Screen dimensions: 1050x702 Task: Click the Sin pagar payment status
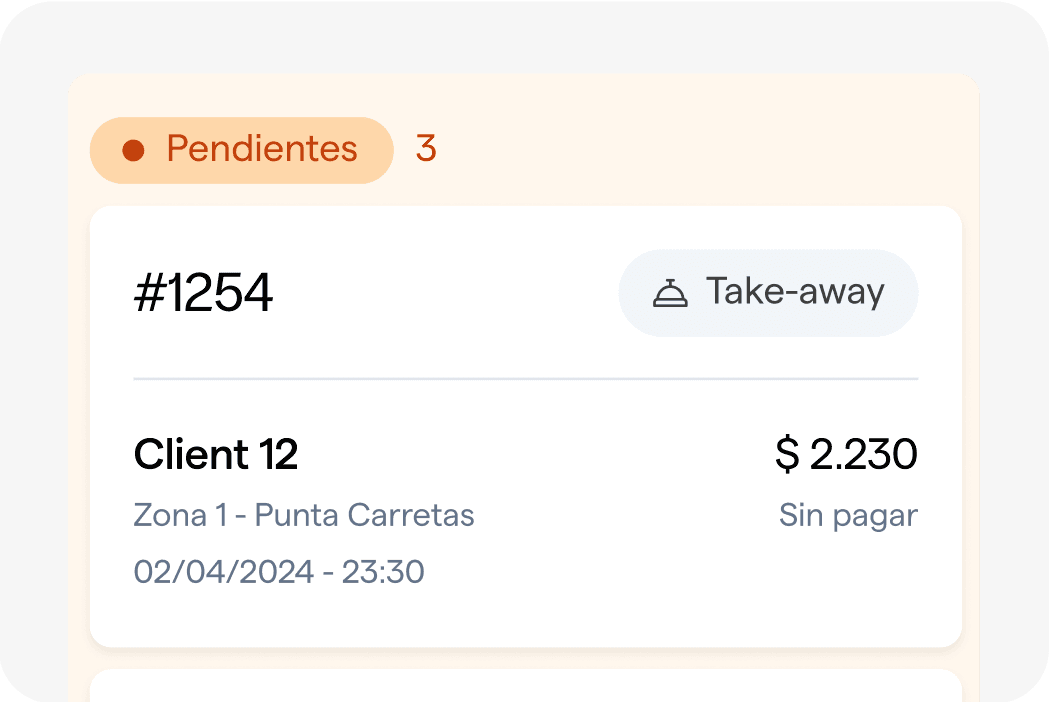pyautogui.click(x=848, y=516)
